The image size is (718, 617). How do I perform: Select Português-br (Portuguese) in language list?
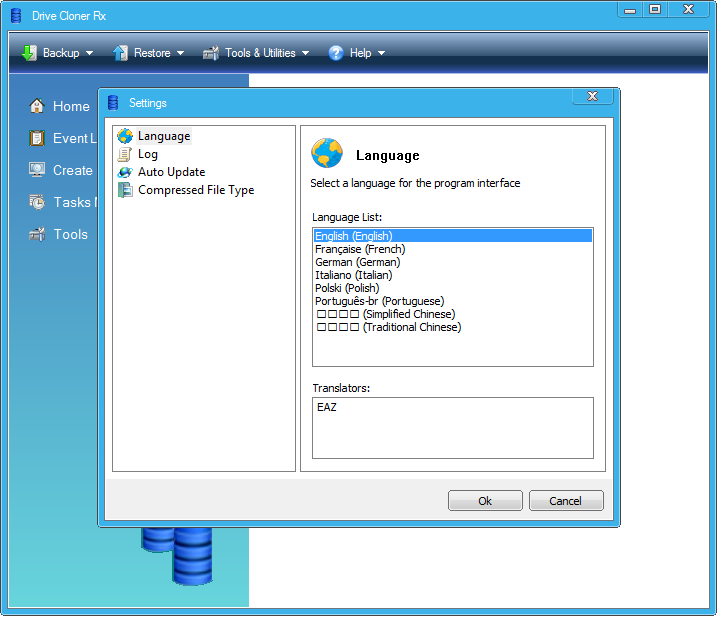453,301
